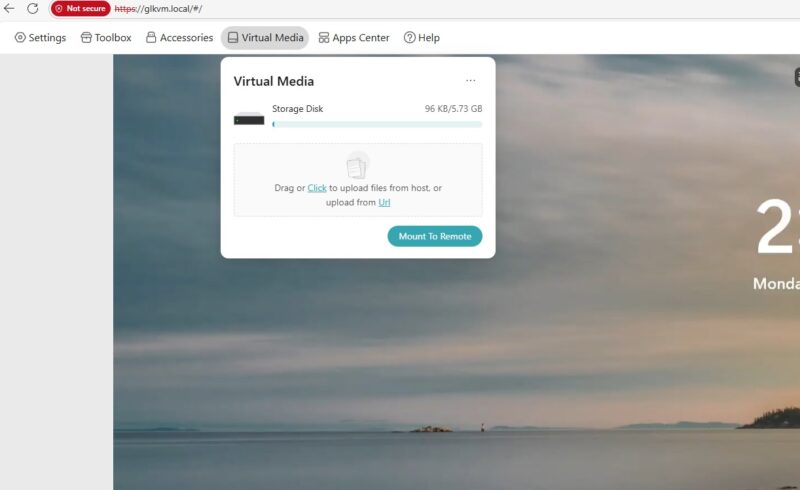The height and width of the screenshot is (490, 800).
Task: Click the Not secure warning badge
Action: 81,9
